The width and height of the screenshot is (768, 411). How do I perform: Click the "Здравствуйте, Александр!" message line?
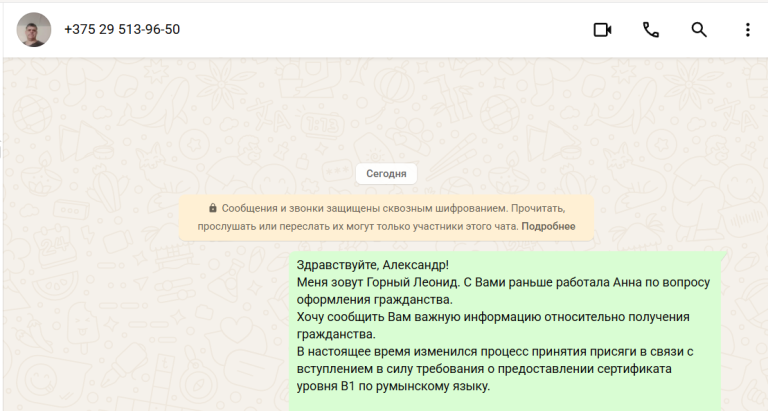[x=373, y=265]
